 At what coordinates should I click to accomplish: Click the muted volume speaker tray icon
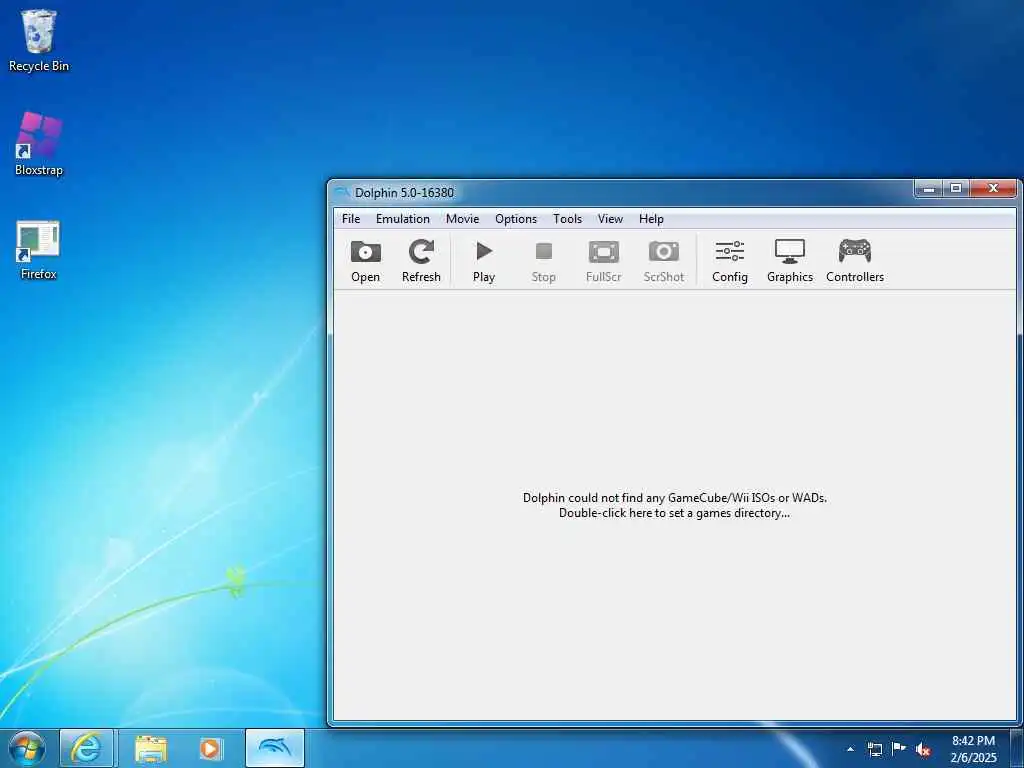(923, 749)
